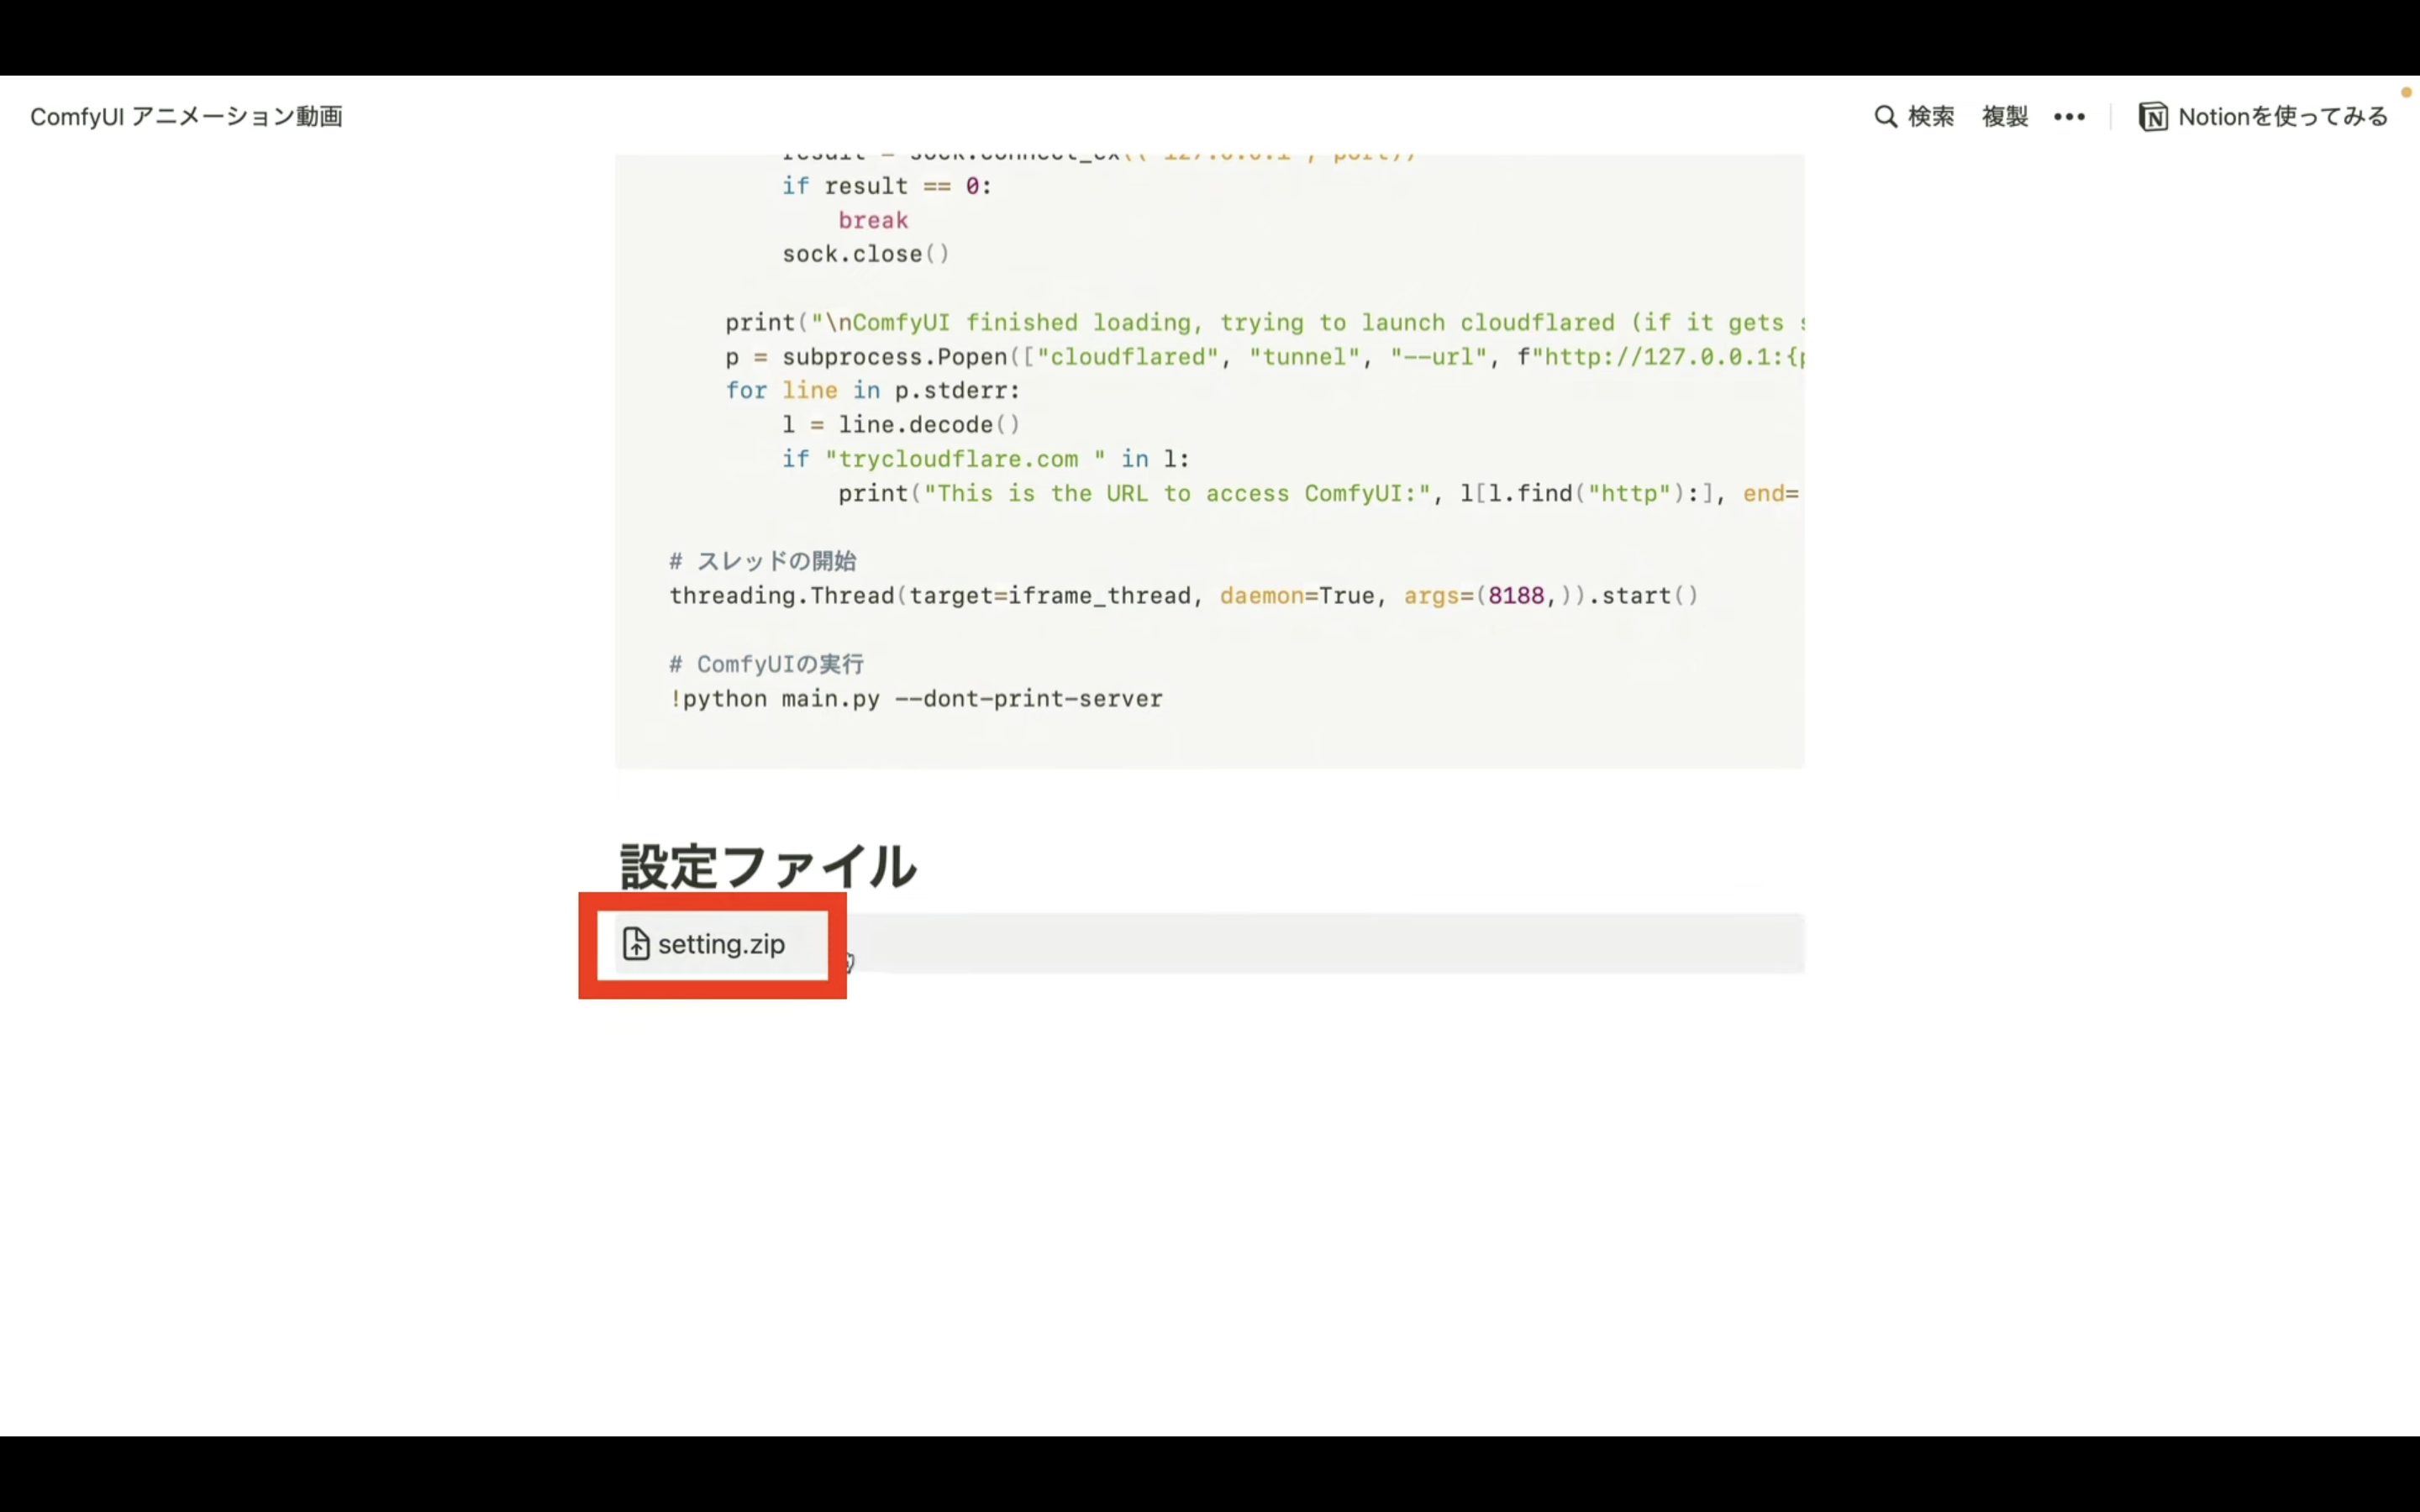Click the 'l = line.decode()' line

click(x=901, y=425)
